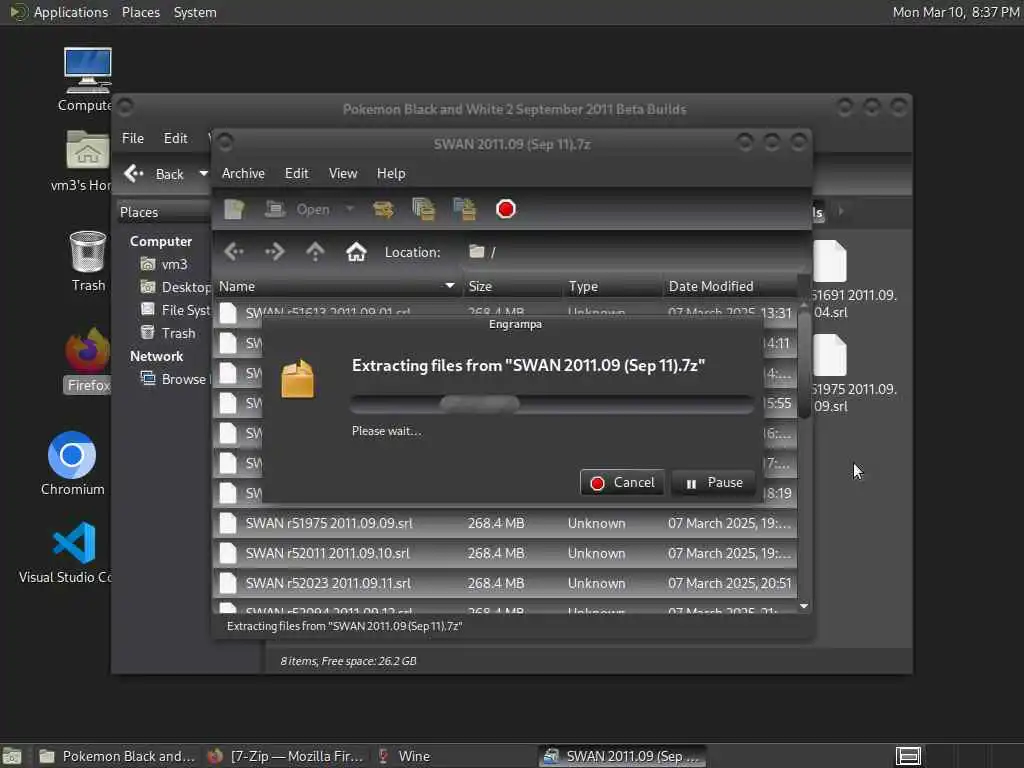Click the extract archive toolbar icon
This screenshot has height=768, width=1024.
383,210
